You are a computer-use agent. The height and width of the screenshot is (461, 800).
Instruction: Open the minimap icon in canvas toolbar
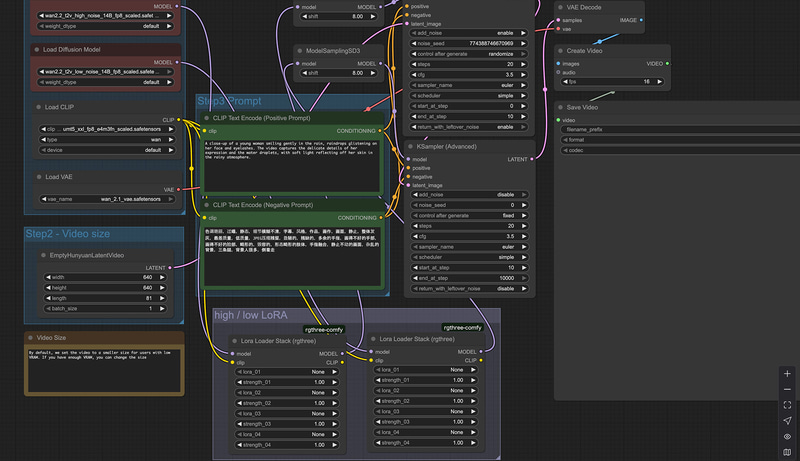(x=788, y=453)
